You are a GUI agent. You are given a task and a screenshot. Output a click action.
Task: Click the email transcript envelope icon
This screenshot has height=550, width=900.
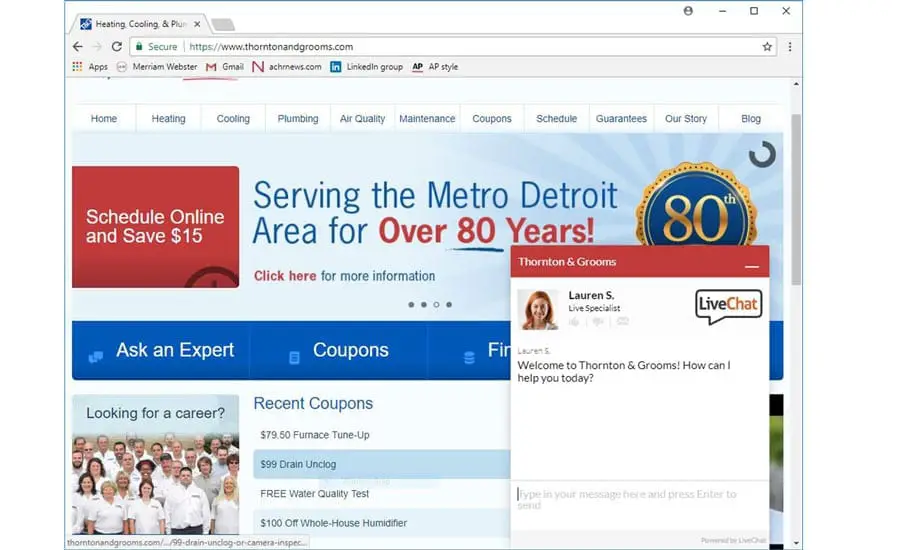click(623, 322)
